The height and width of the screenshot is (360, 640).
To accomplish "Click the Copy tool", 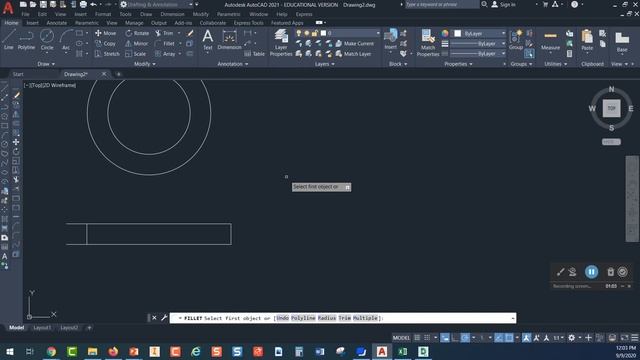I will pos(106,43).
